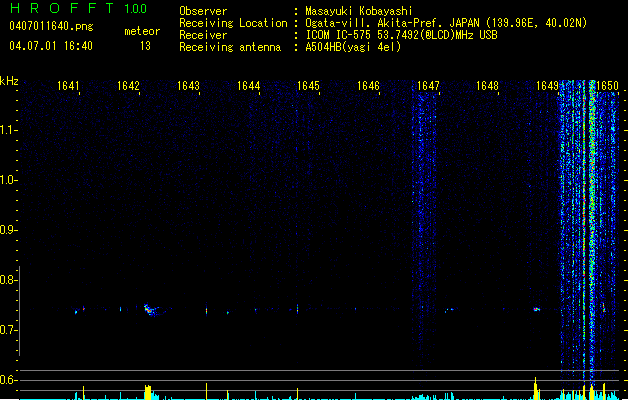Click the antenna A504HB(yagi 4el) text
This screenshot has height=400, width=629.
pyautogui.click(x=353, y=47)
